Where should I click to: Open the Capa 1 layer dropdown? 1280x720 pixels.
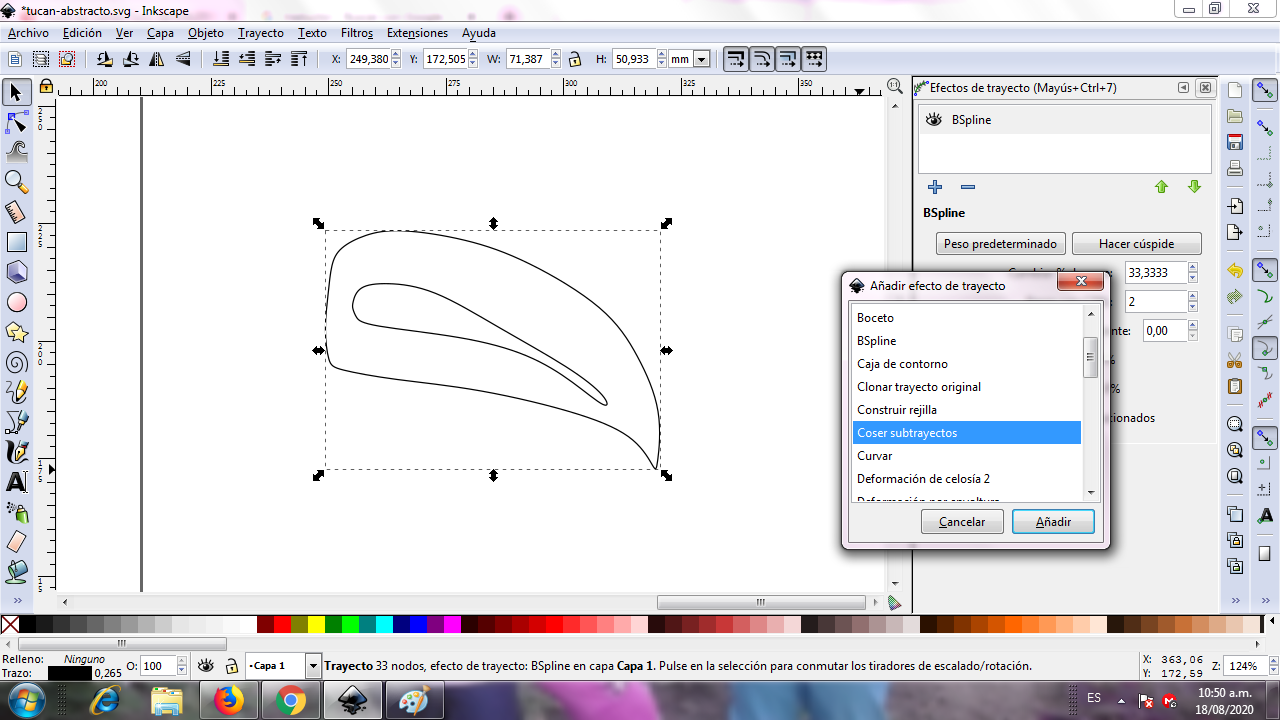click(313, 666)
